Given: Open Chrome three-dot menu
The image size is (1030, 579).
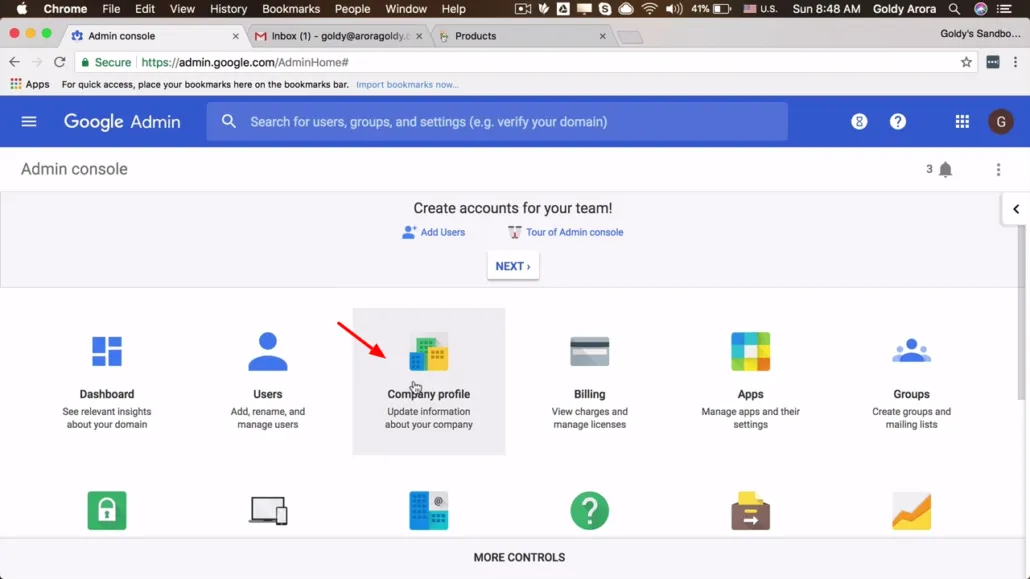Looking at the screenshot, I should coord(1015,62).
